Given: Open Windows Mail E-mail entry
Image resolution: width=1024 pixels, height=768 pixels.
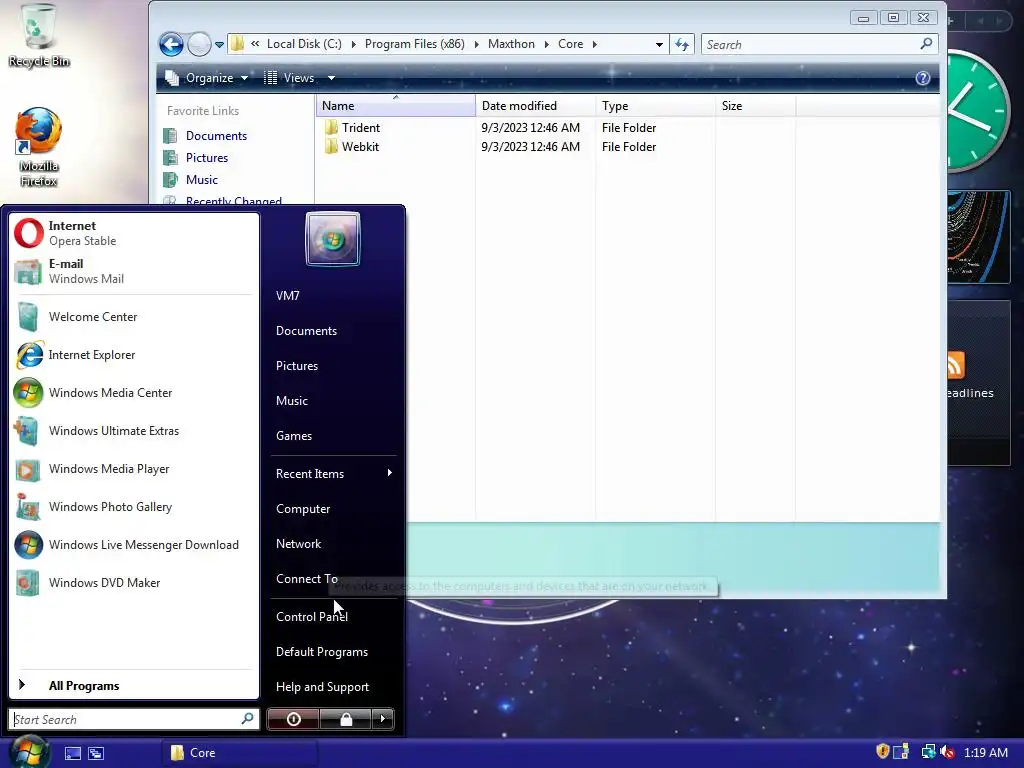Looking at the screenshot, I should [x=134, y=271].
